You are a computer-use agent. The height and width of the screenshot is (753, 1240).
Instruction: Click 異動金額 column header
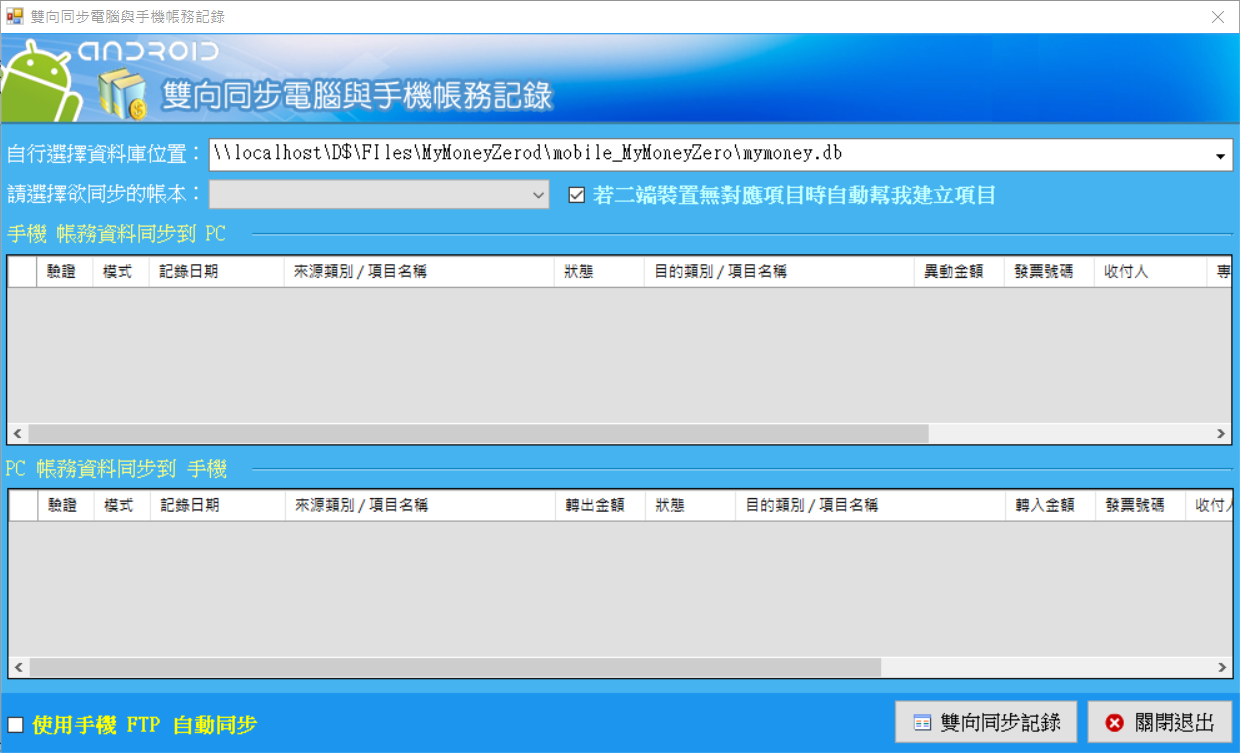pyautogui.click(x=959, y=272)
